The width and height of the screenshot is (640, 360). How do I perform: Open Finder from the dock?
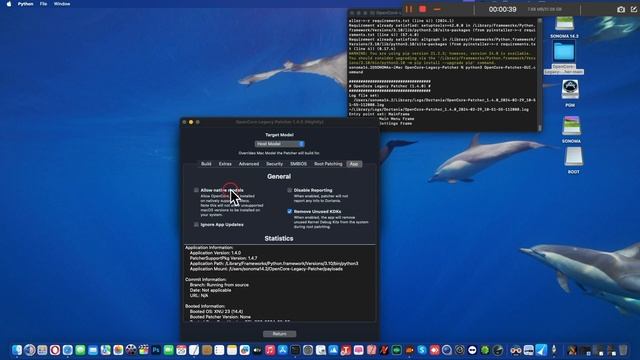point(17,350)
